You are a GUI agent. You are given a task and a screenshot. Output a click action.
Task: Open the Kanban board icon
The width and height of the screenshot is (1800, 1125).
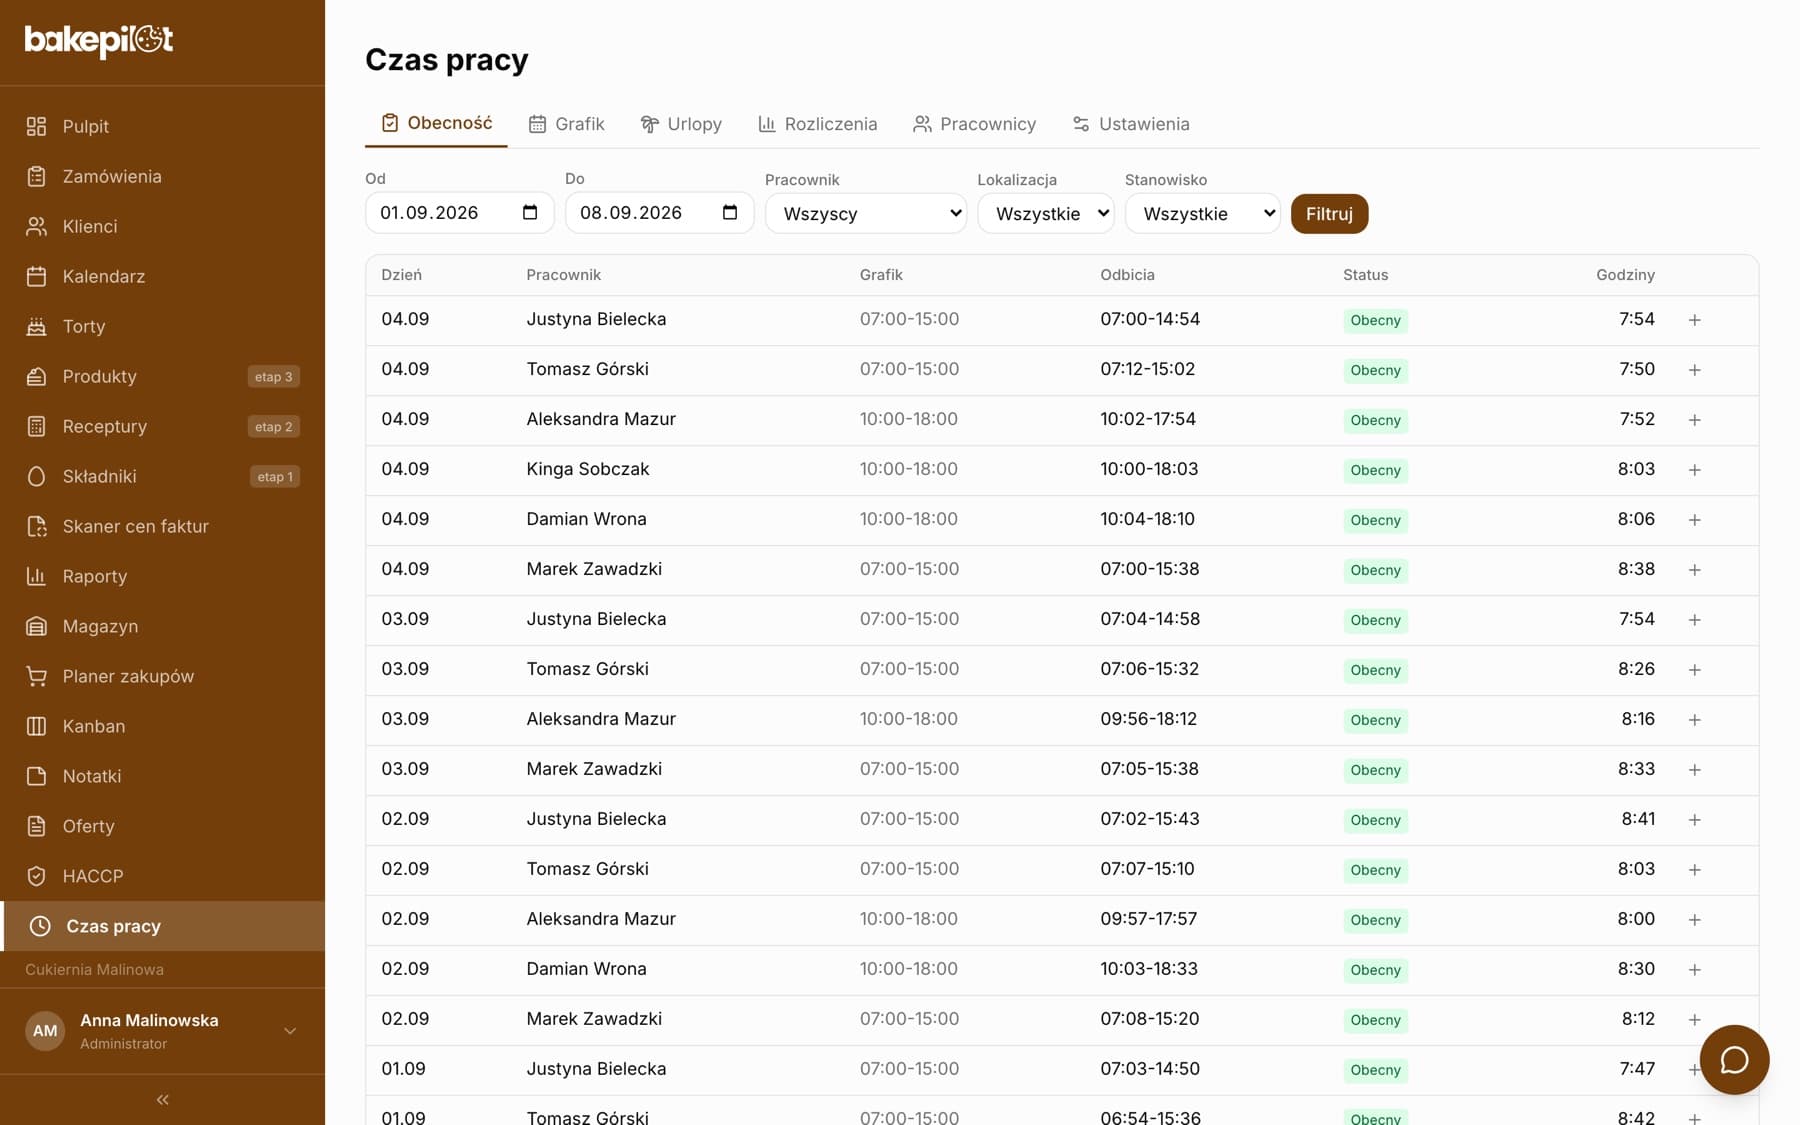click(x=36, y=726)
